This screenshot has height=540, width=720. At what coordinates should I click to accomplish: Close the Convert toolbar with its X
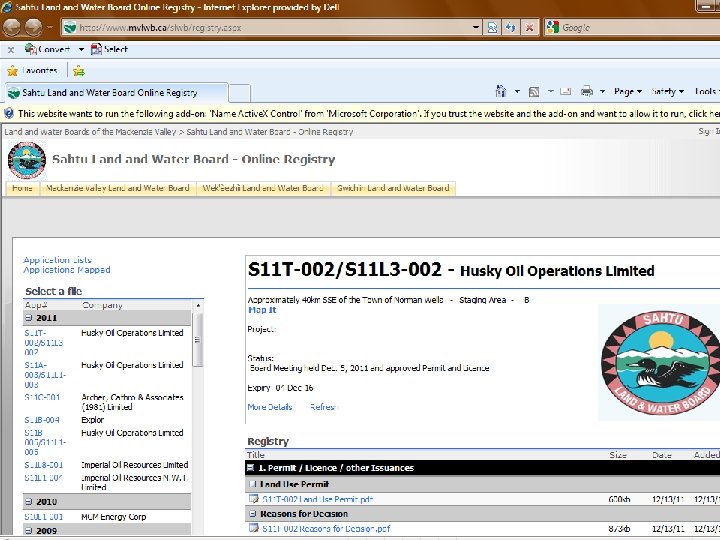point(11,50)
